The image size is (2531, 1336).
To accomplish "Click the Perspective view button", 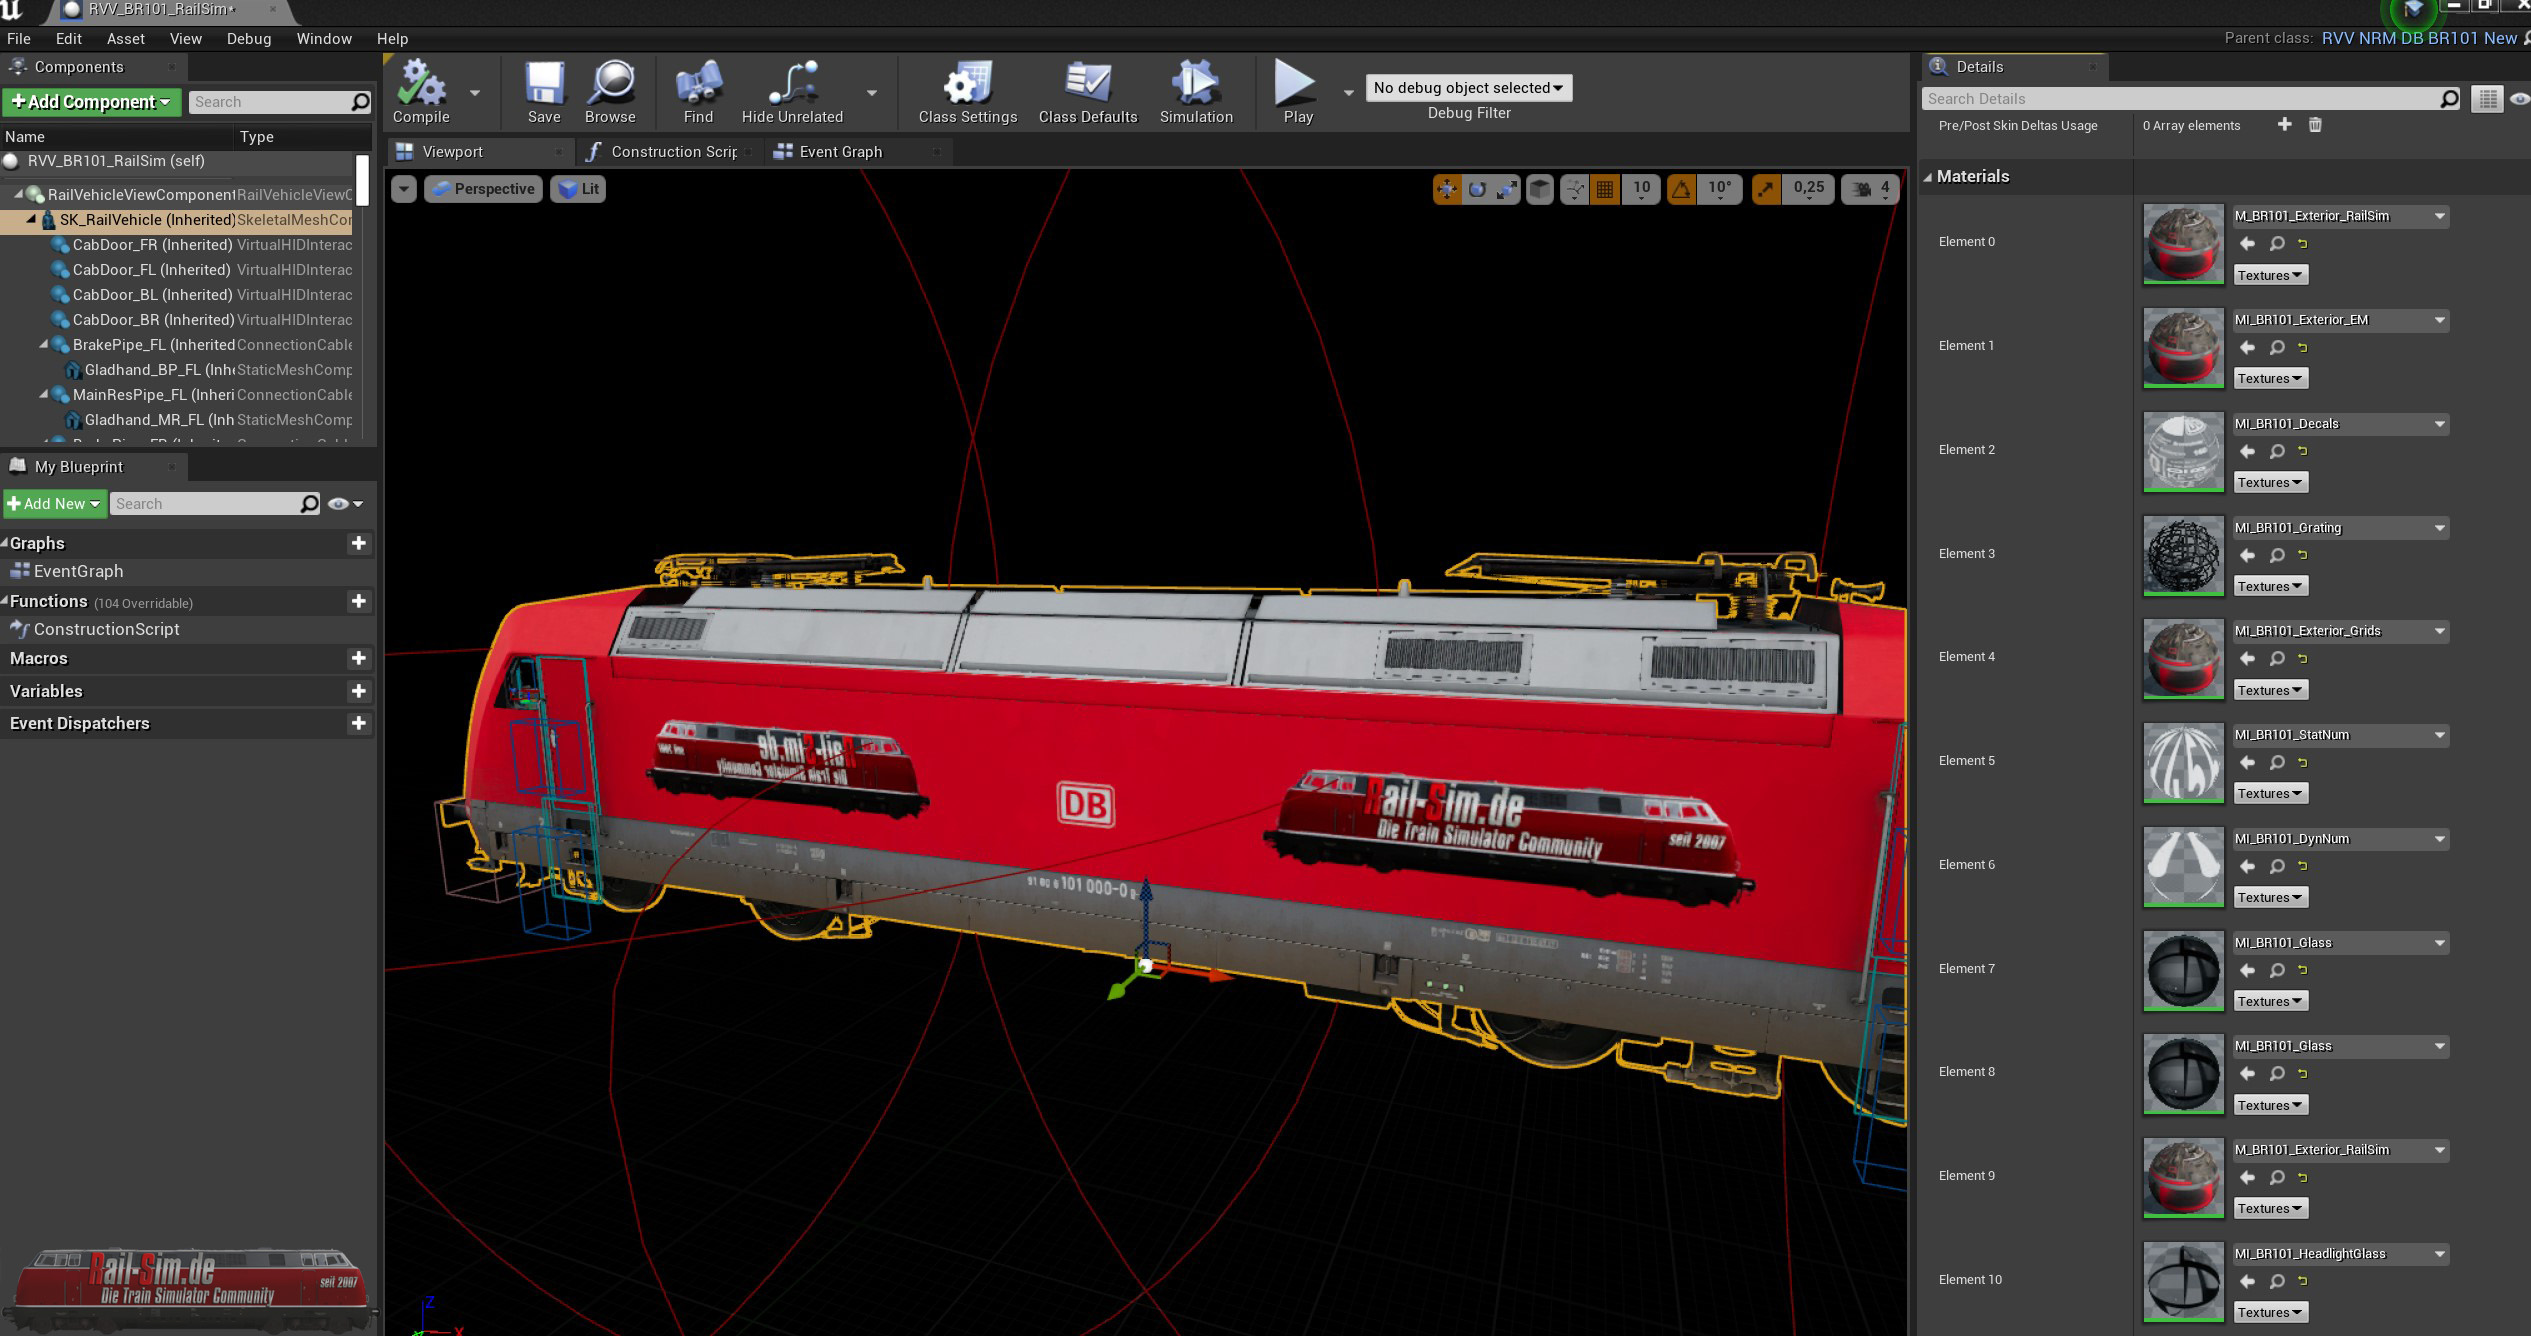I will [x=484, y=189].
